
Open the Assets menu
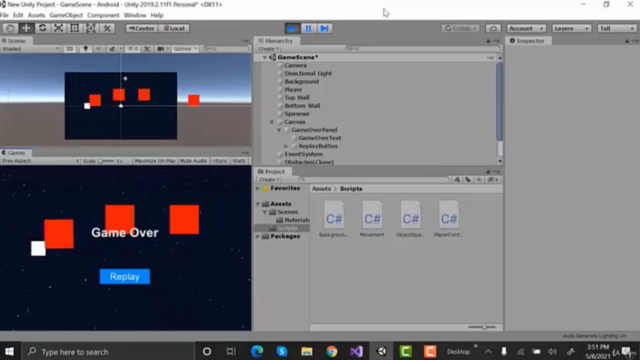(36, 15)
